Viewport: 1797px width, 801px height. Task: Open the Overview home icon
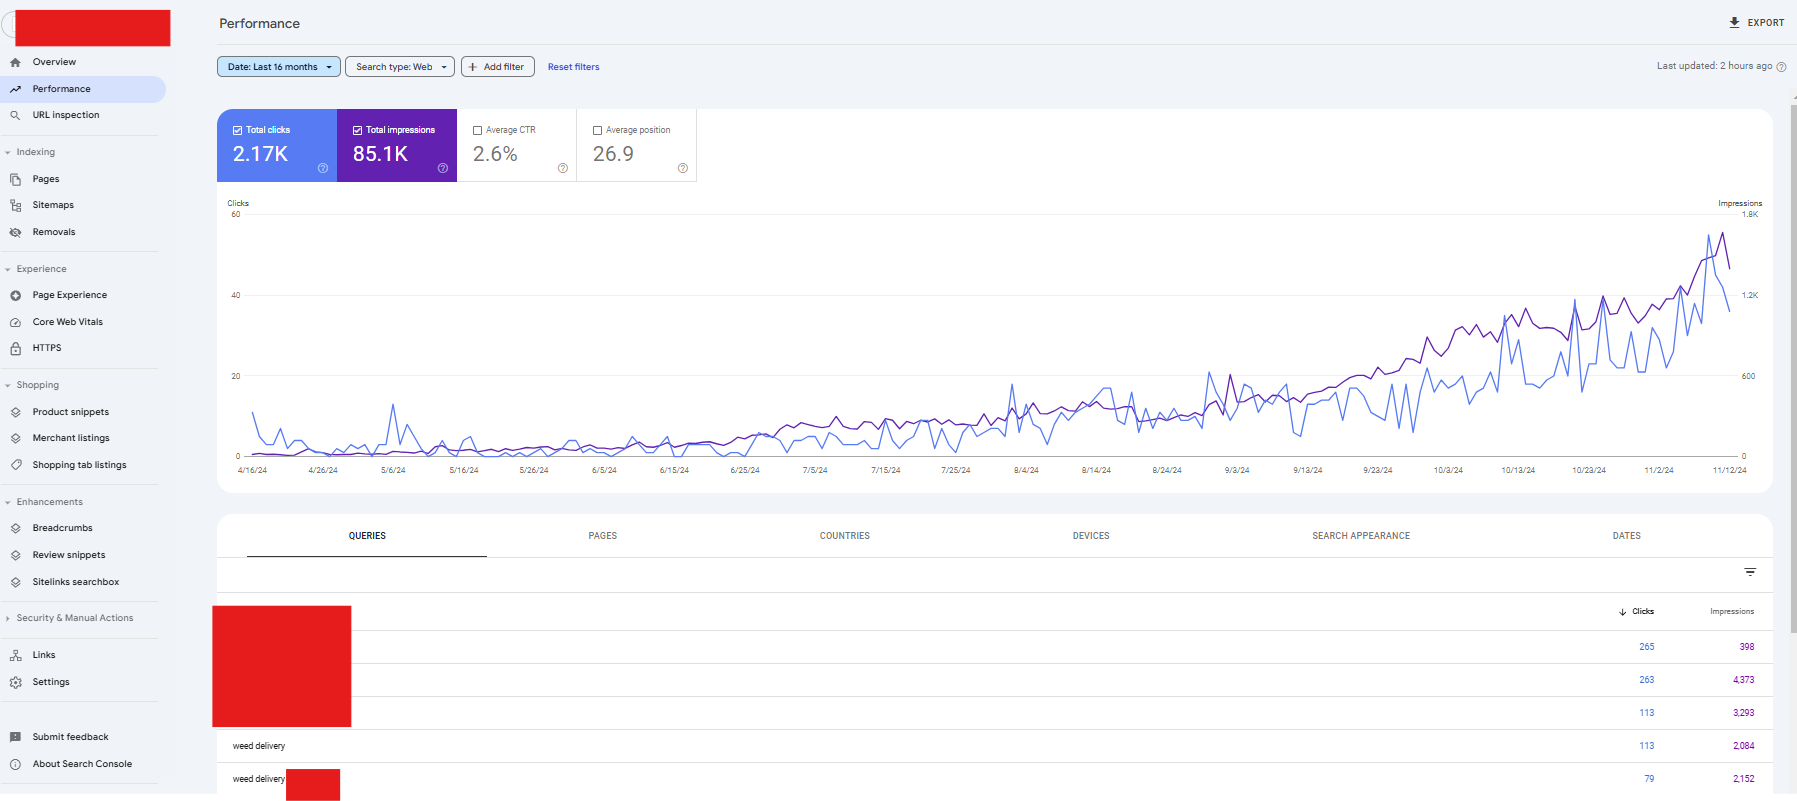click(x=15, y=62)
